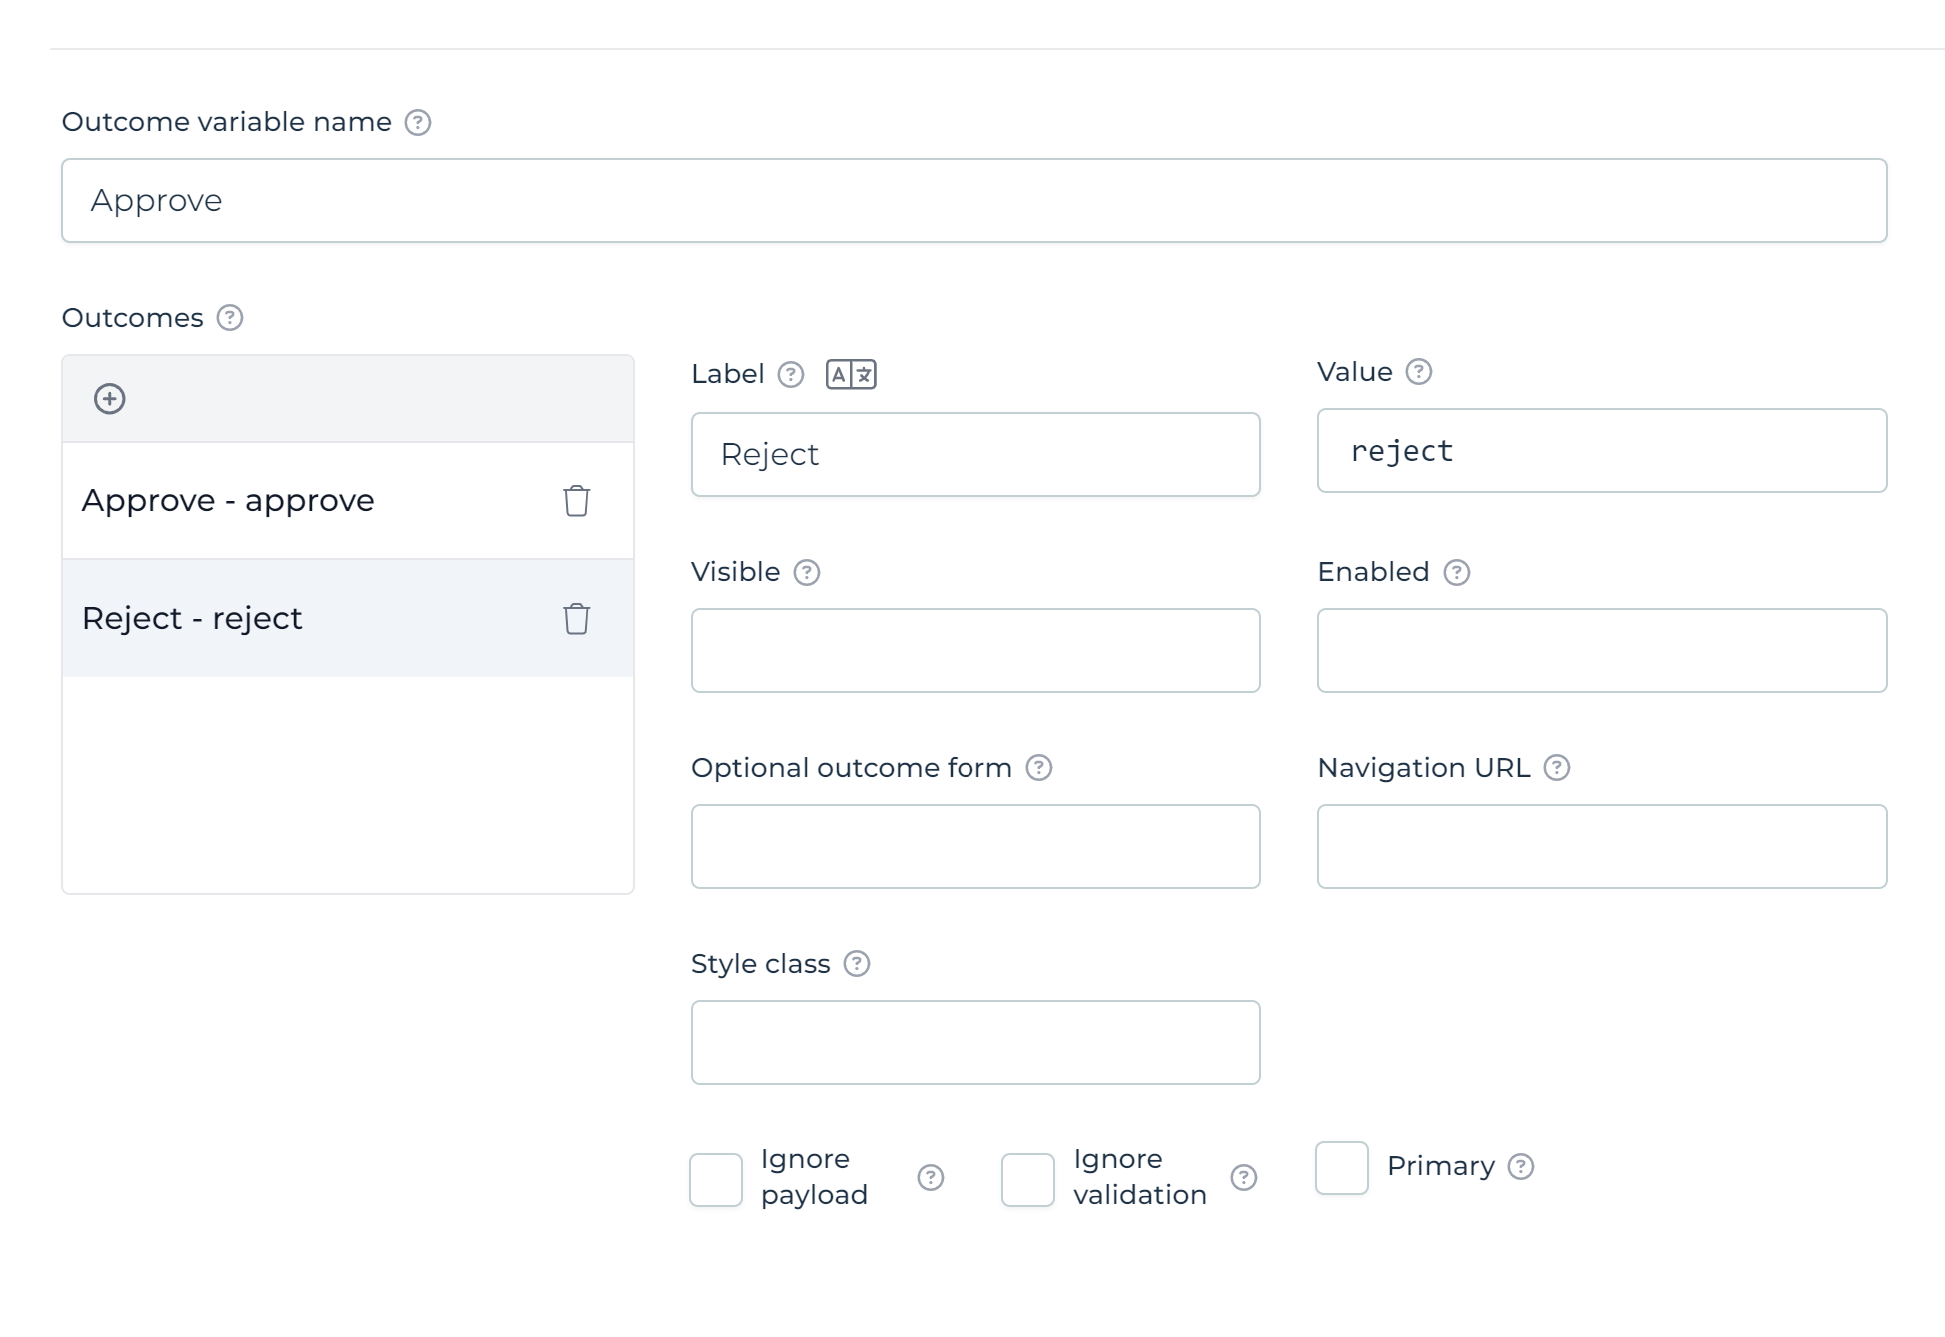This screenshot has width=1945, height=1337.
Task: Check the Ignore payload checkbox
Action: 715,1181
